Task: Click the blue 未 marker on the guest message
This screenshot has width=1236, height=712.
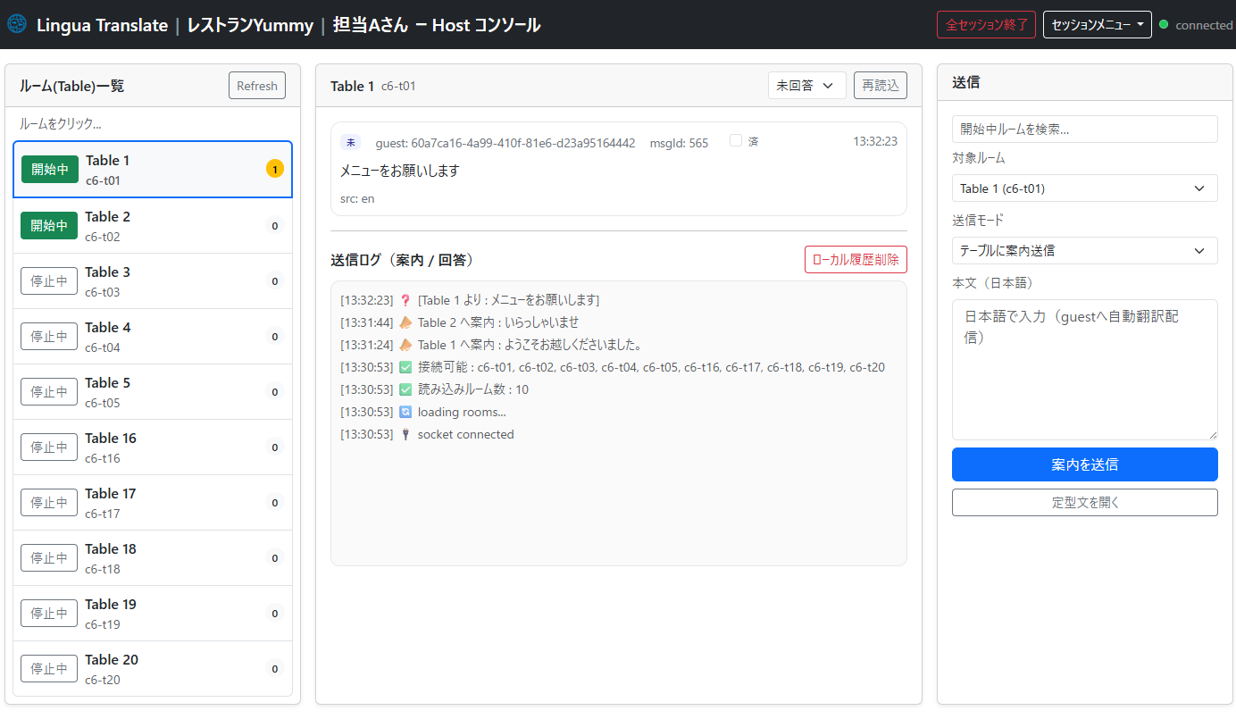Action: pos(350,142)
